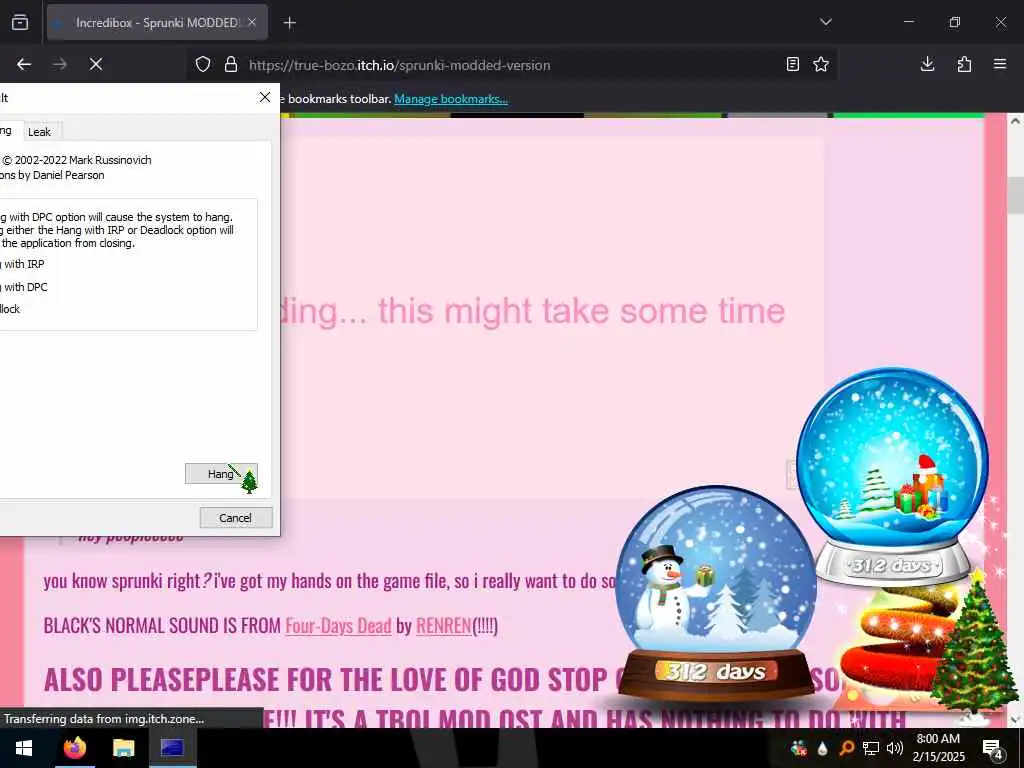Click the forward navigation arrow
Image resolution: width=1024 pixels, height=768 pixels.
tap(60, 64)
